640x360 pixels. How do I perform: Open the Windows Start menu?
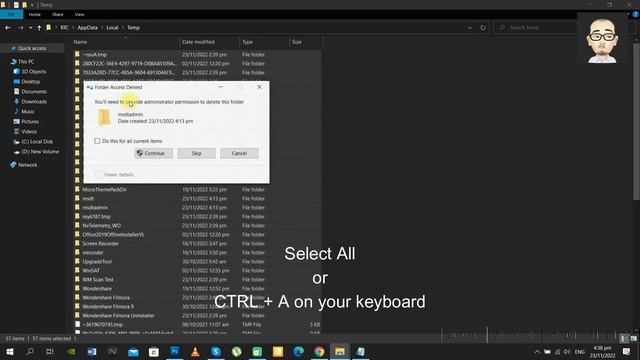click(9, 351)
